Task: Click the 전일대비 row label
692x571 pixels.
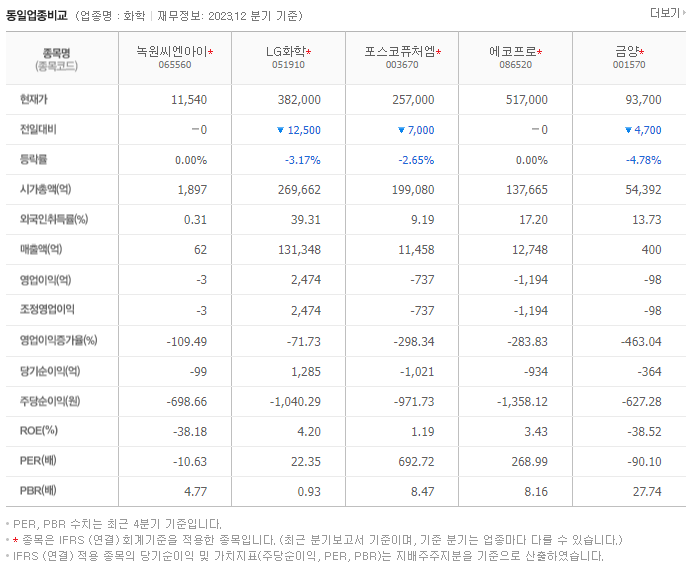Action: (x=38, y=129)
